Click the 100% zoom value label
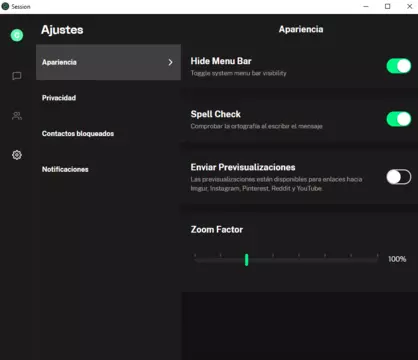 click(x=397, y=259)
